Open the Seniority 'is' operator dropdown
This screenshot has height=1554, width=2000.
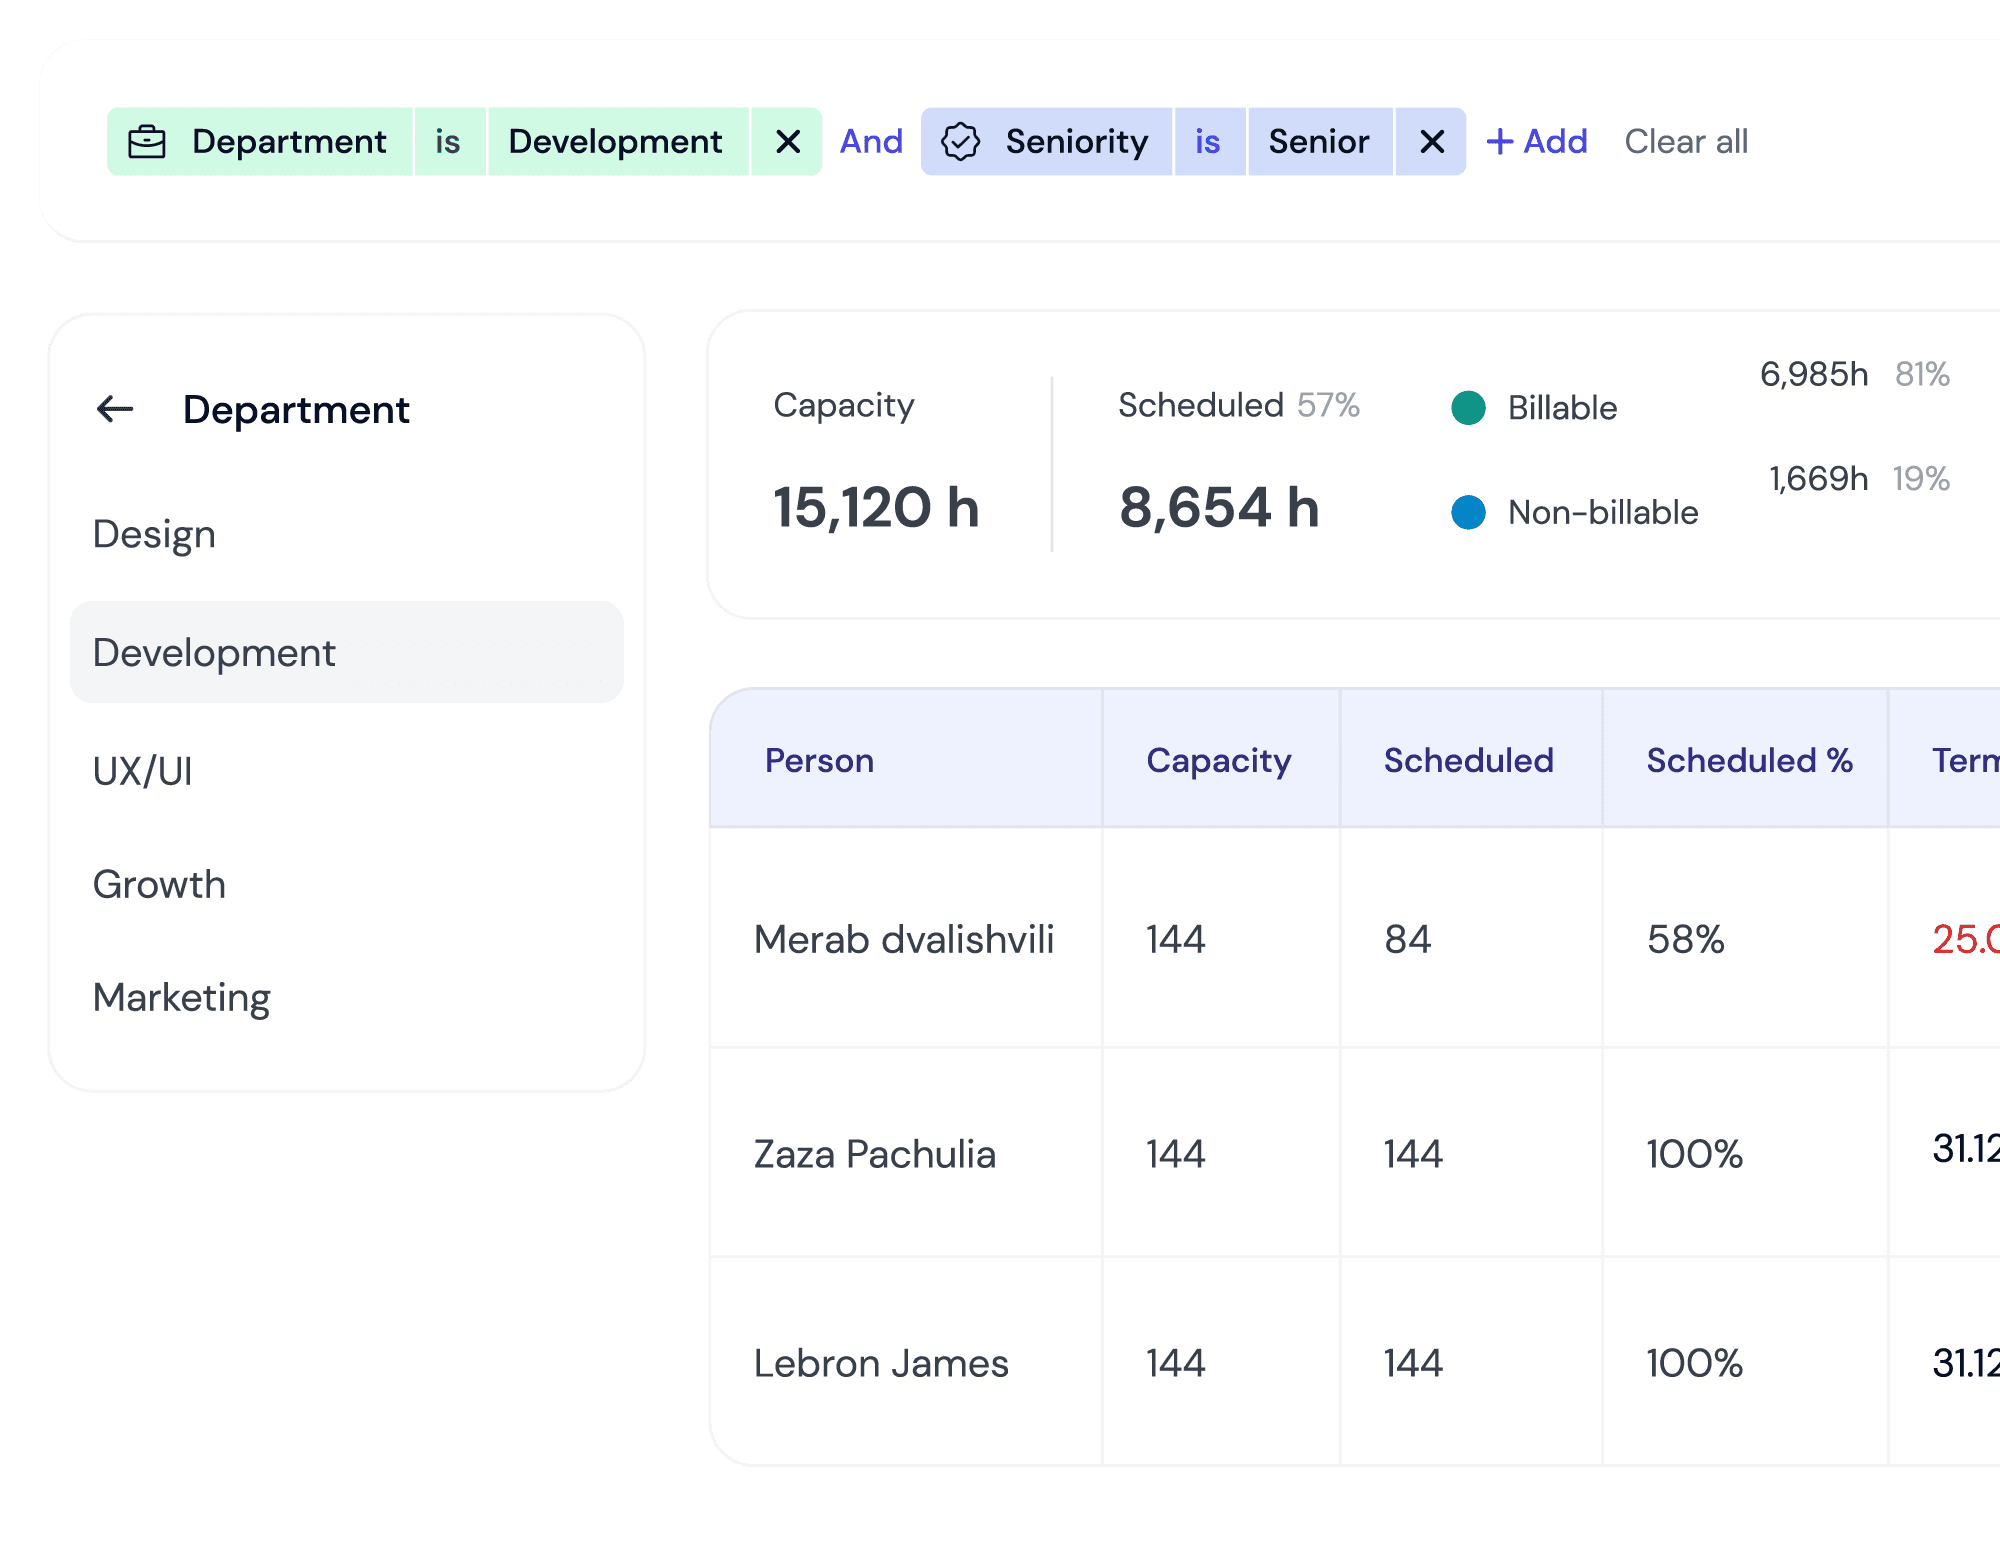[x=1208, y=142]
